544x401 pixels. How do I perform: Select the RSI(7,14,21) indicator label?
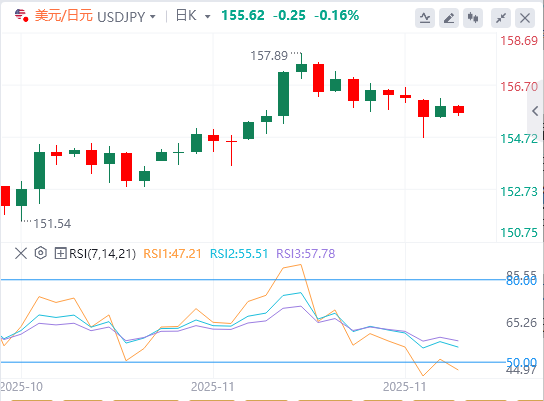[x=102, y=254]
